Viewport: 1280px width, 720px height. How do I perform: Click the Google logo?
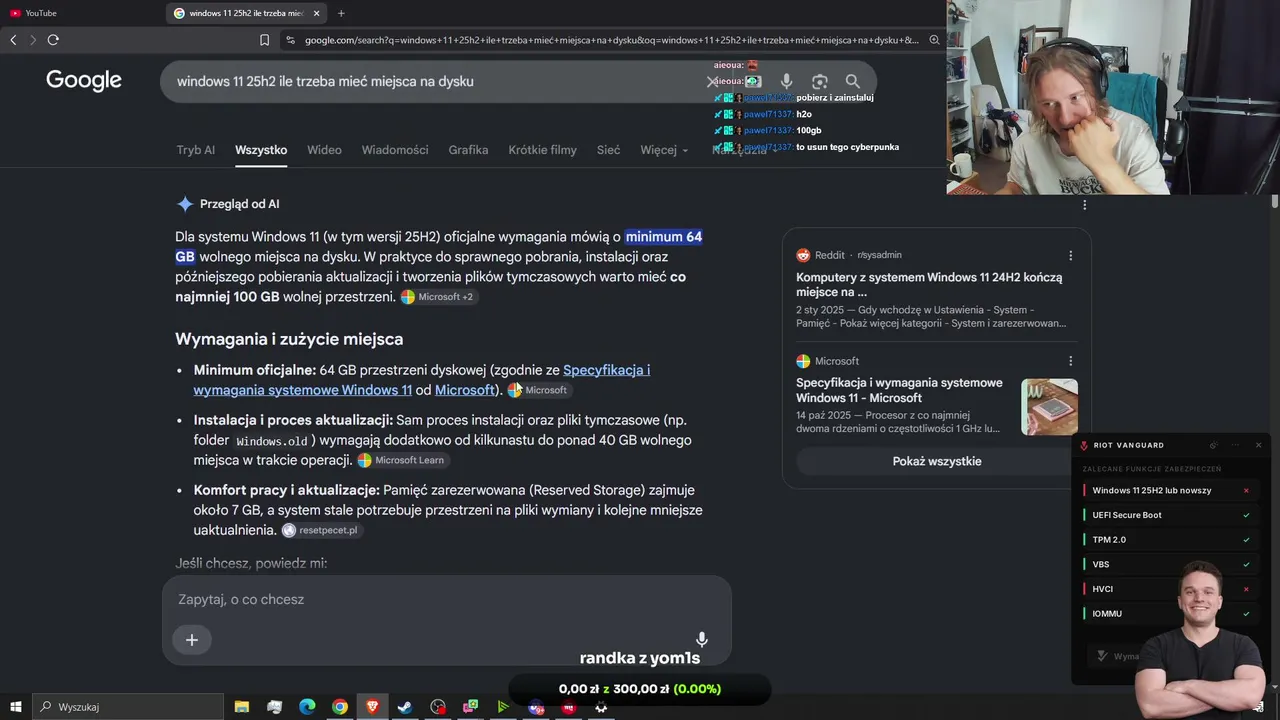pos(84,81)
